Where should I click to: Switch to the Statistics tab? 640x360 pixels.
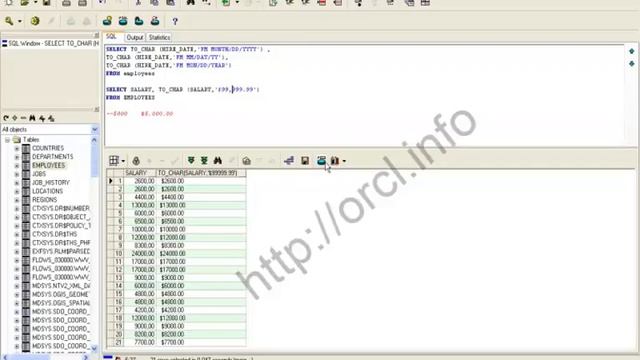[x=159, y=38]
